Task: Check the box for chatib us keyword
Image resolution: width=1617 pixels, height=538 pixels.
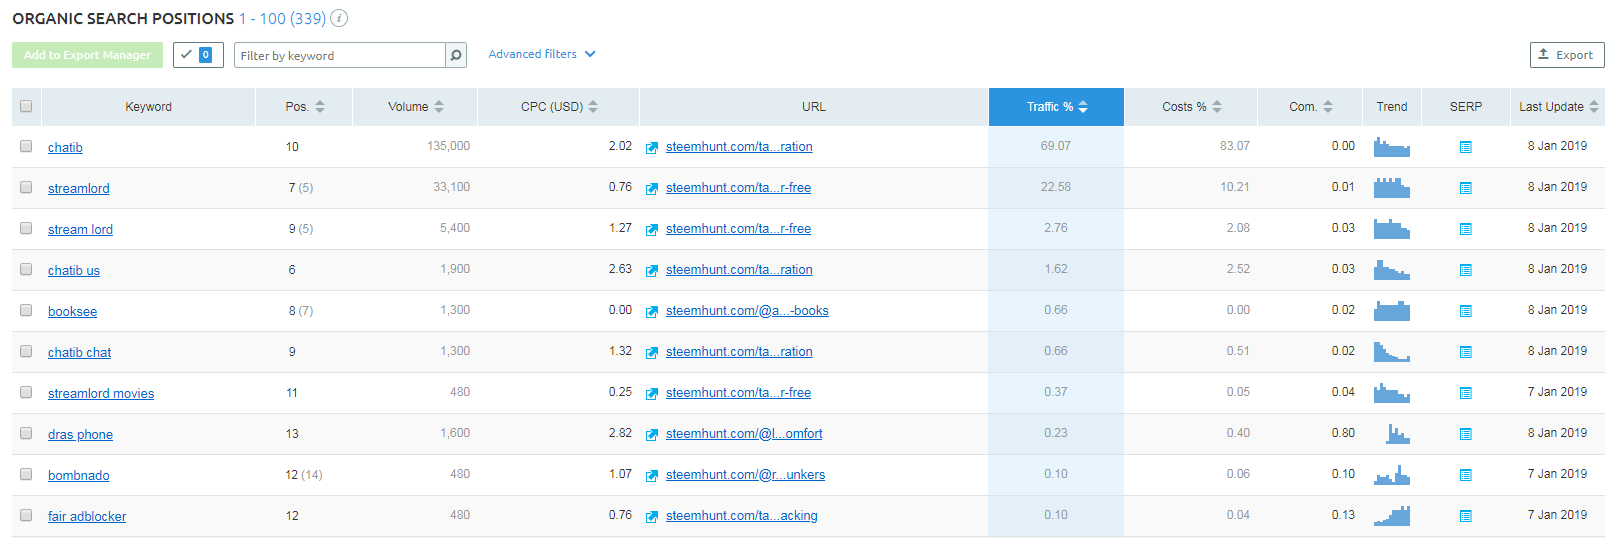Action: point(26,269)
